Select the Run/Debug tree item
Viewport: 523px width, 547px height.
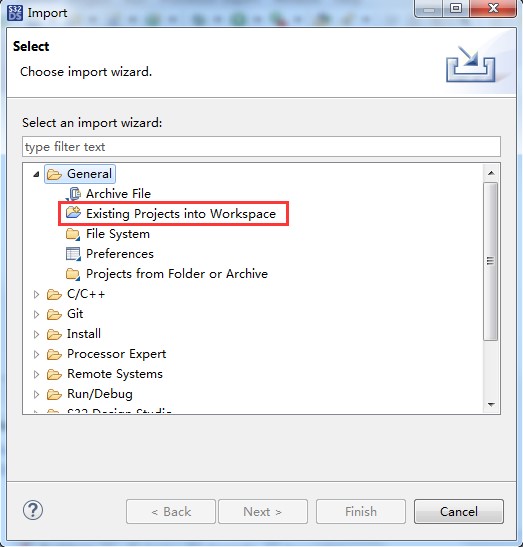tap(100, 394)
